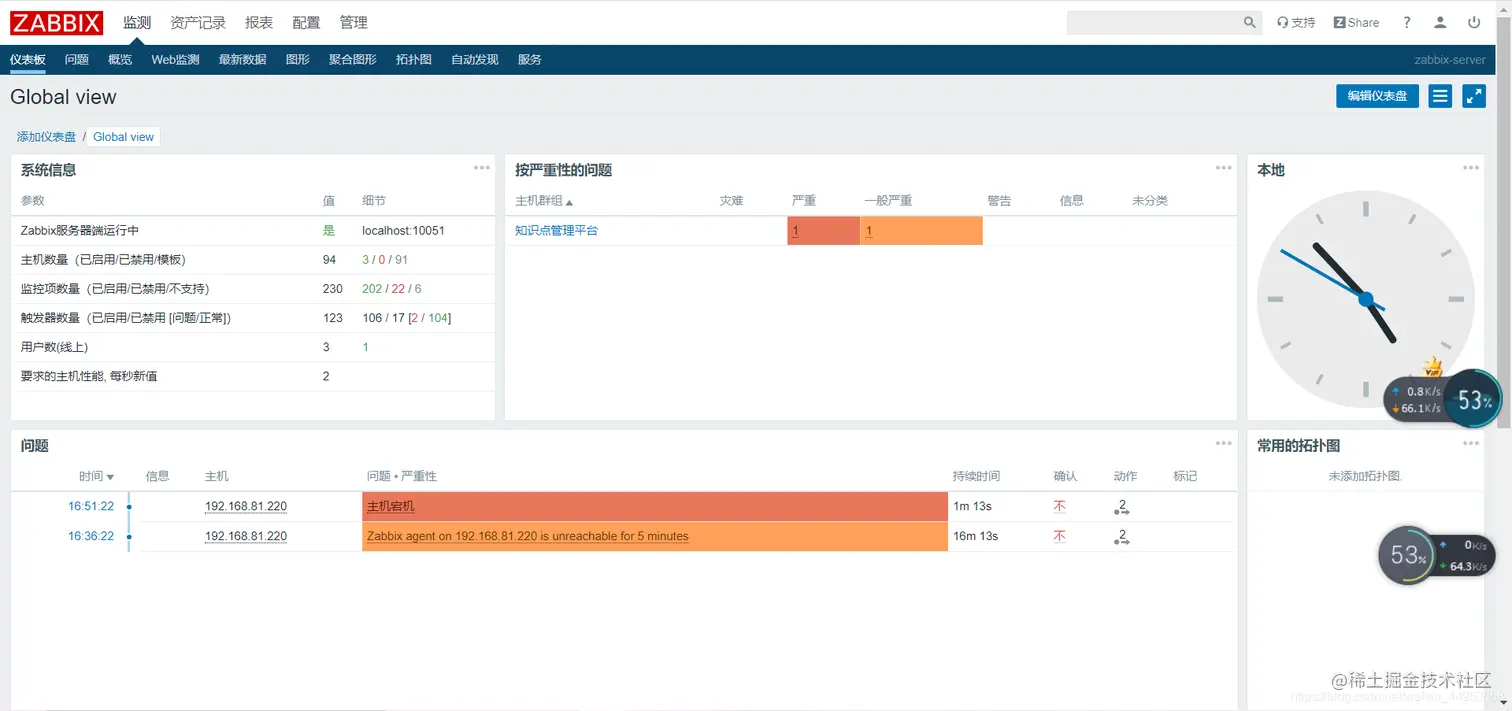Viewport: 1512px width, 711px height.
Task: Switch to the 自动发现 submenu tab
Action: [474, 60]
